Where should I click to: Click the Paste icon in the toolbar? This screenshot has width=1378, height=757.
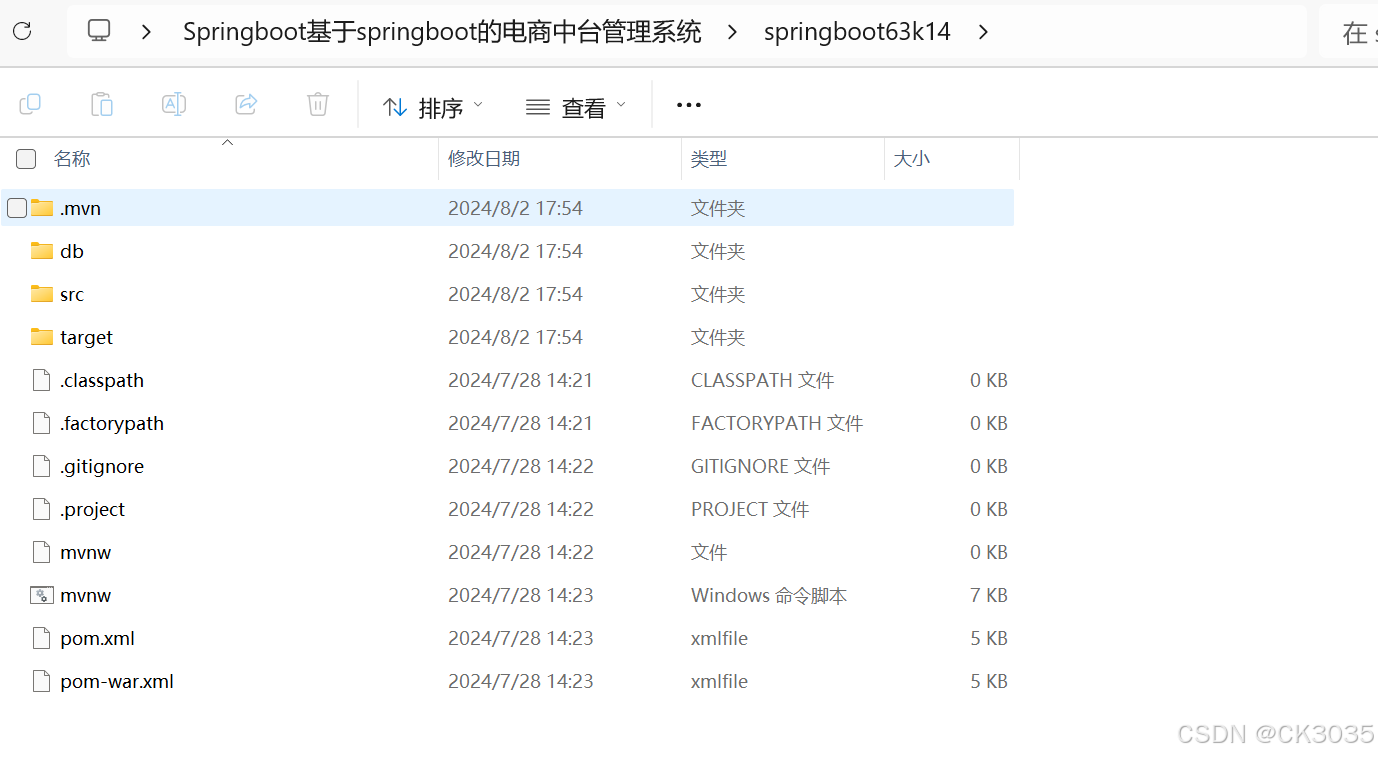click(102, 104)
